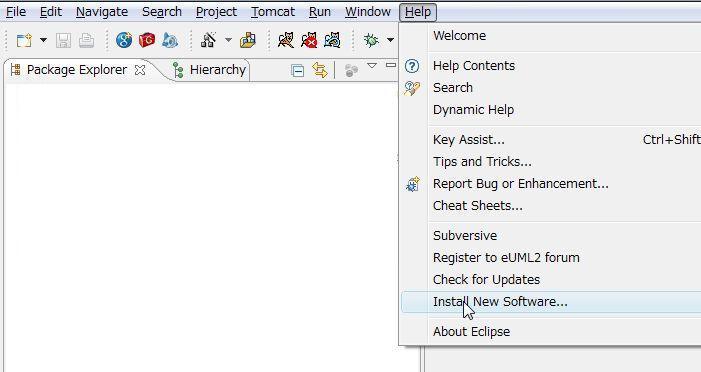Screen dimensions: 701x372
Task: Open the Window menu
Action: click(368, 12)
